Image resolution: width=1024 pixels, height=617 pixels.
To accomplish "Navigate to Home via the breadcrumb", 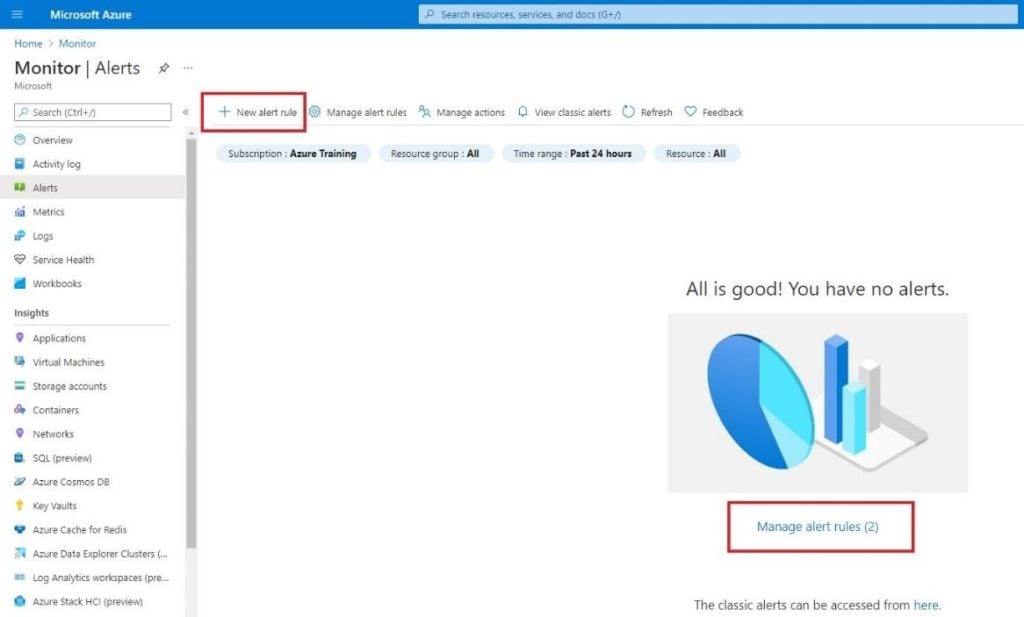I will click(27, 43).
